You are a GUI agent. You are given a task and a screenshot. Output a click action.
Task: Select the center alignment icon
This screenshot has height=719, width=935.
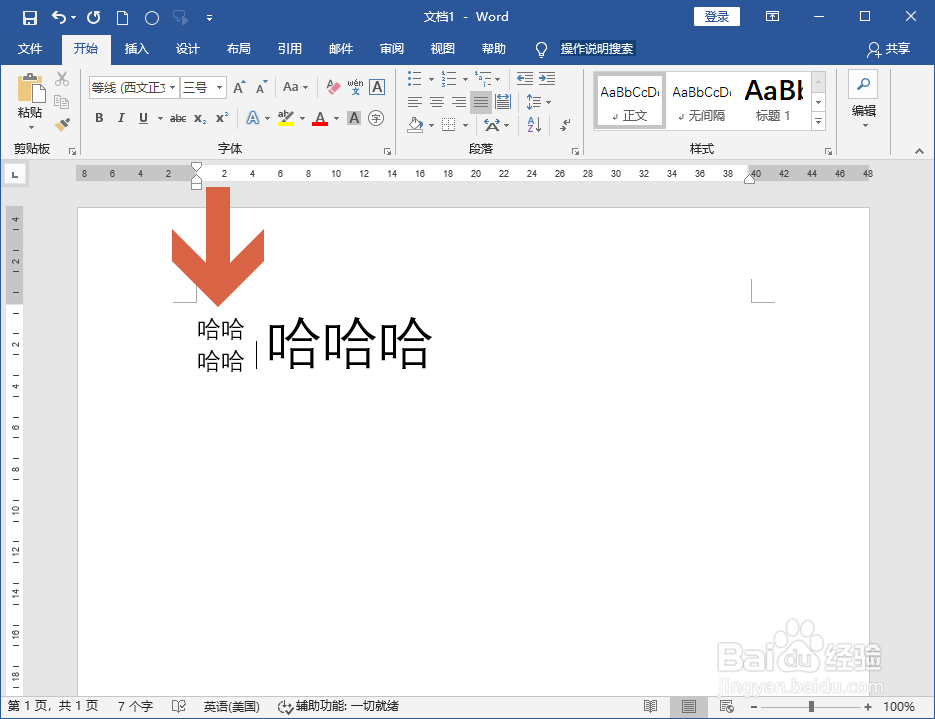click(x=437, y=102)
